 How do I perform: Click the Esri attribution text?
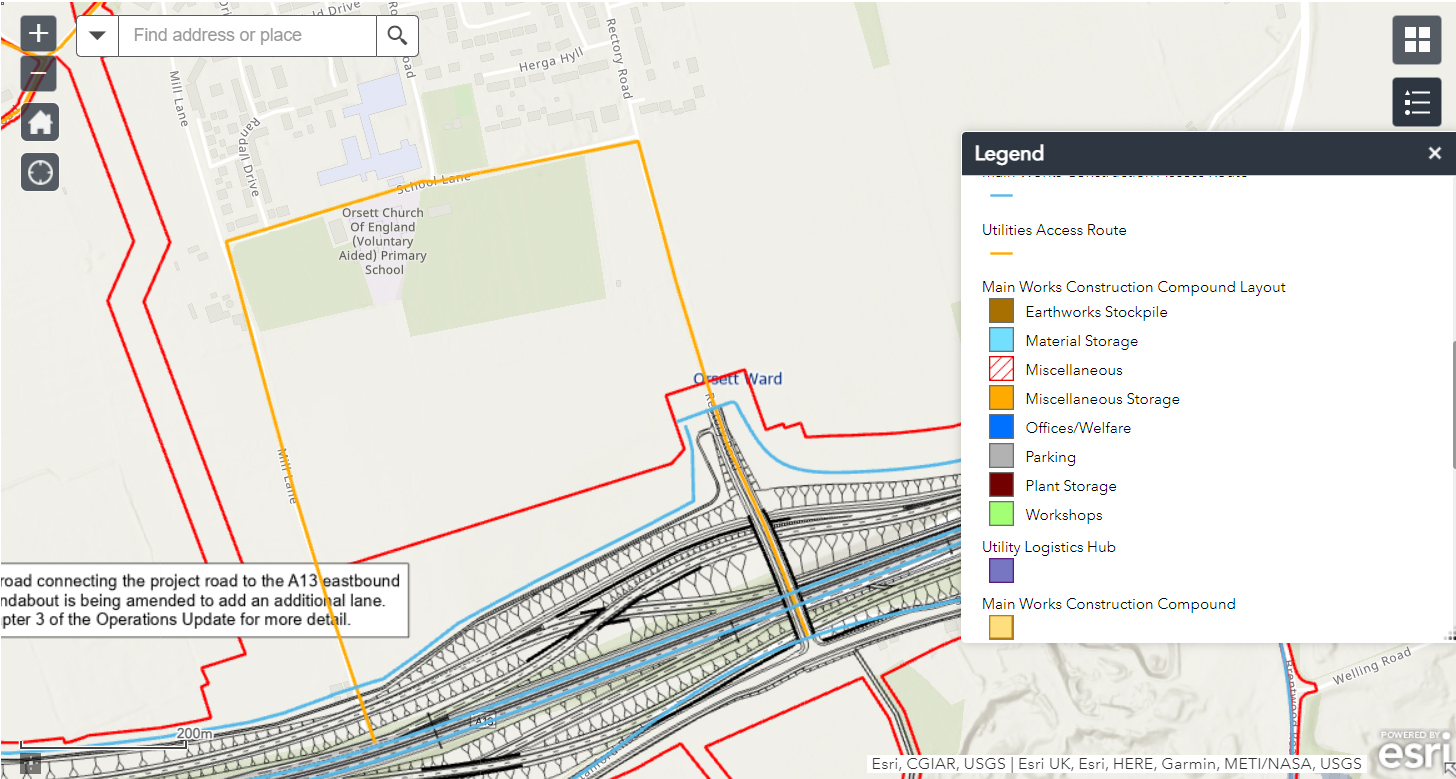tap(1116, 764)
